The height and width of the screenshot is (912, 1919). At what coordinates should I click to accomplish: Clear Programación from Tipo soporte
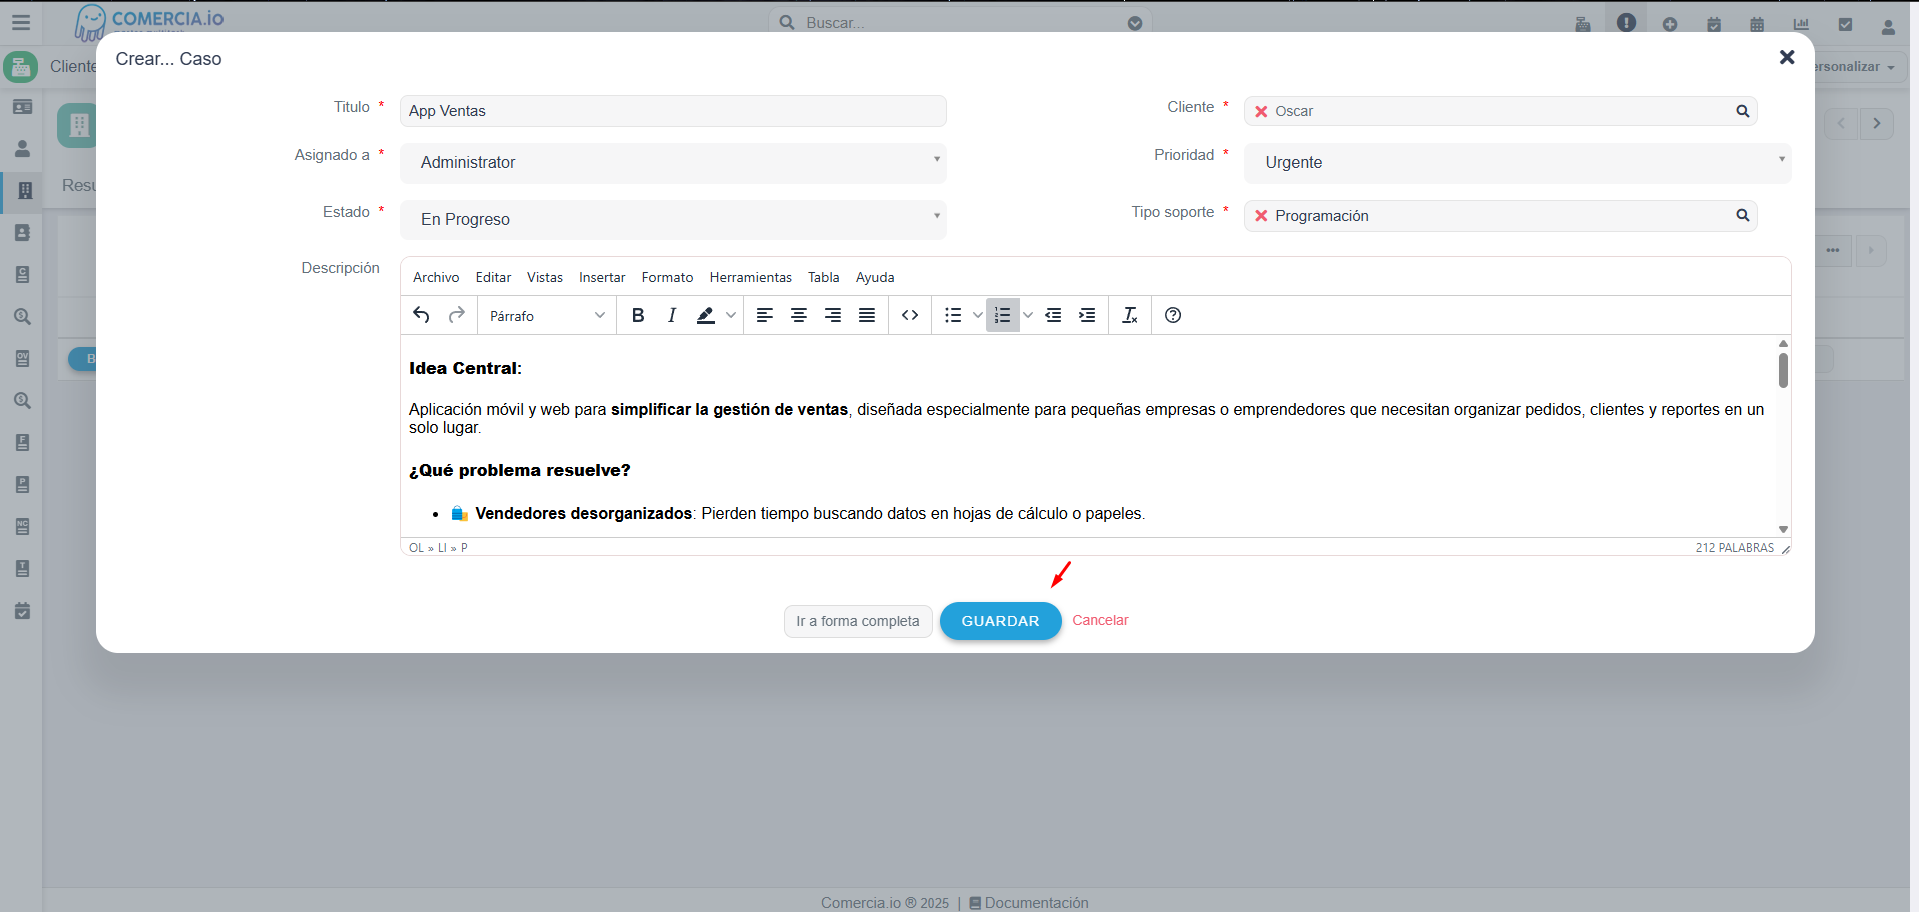(1261, 216)
